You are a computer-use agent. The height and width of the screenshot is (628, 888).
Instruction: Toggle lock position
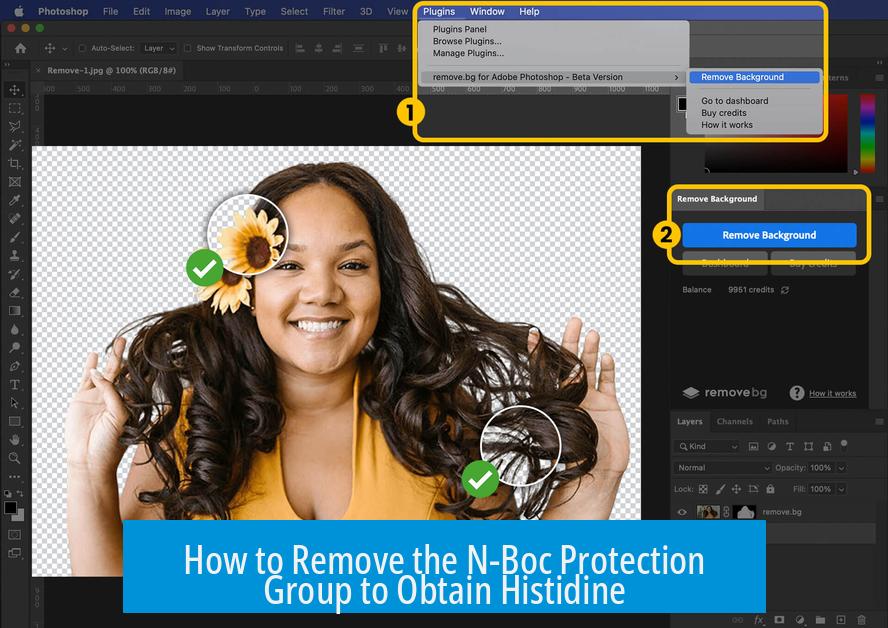[x=736, y=489]
